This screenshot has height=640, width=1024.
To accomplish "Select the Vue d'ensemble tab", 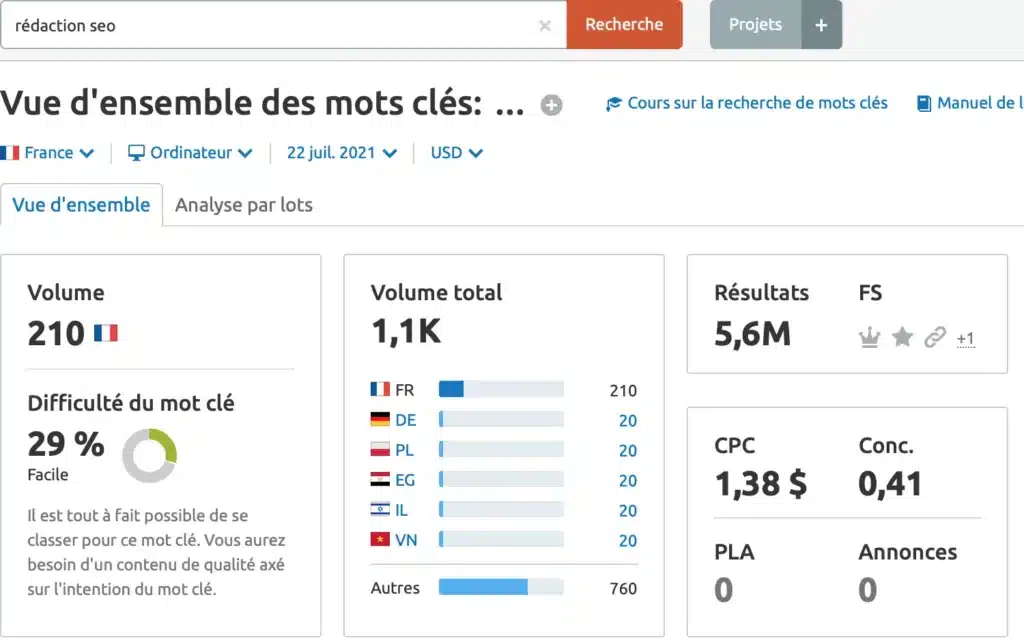I will click(81, 205).
